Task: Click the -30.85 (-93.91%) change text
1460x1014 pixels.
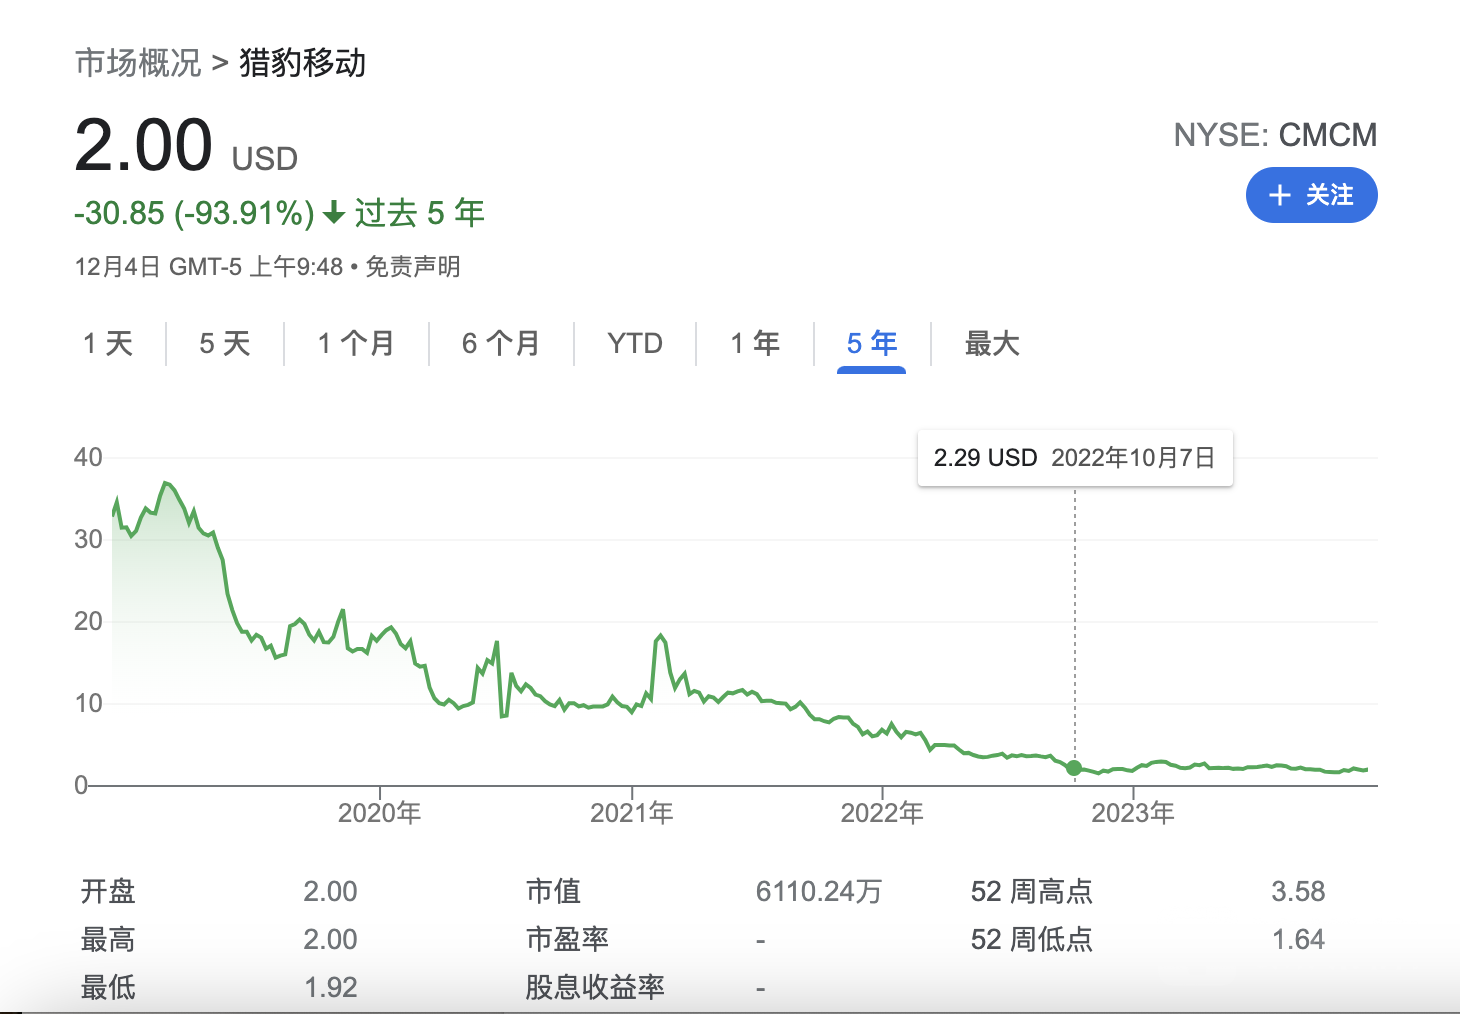Action: (194, 213)
